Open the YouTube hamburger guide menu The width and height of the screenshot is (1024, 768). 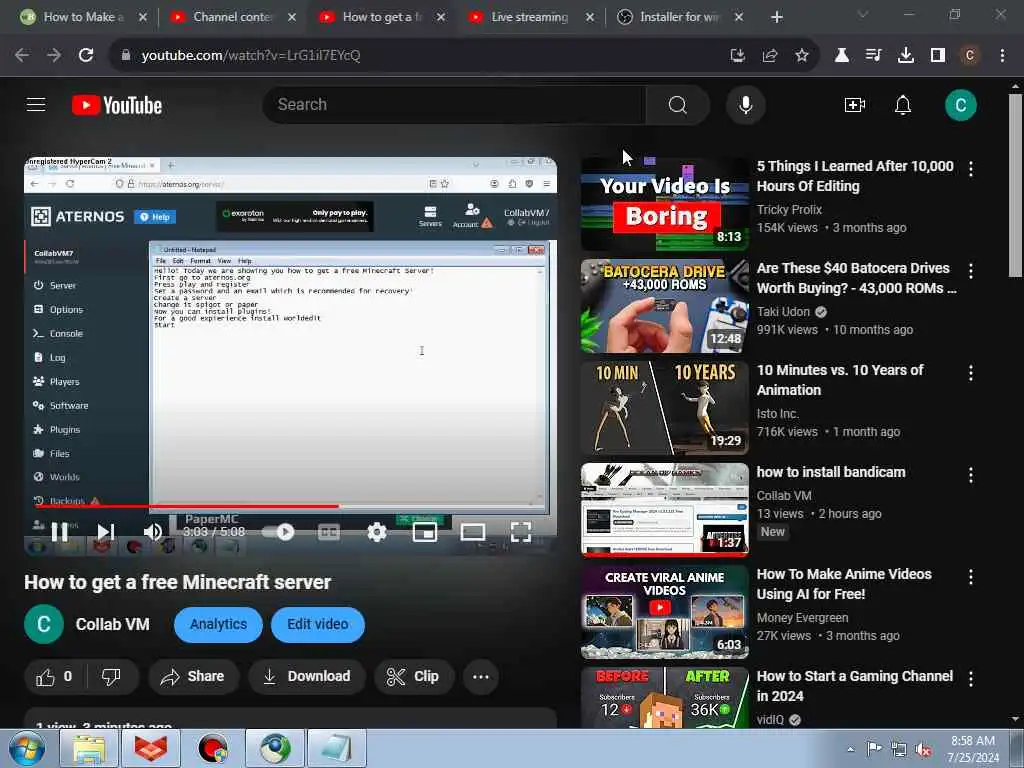(x=36, y=104)
